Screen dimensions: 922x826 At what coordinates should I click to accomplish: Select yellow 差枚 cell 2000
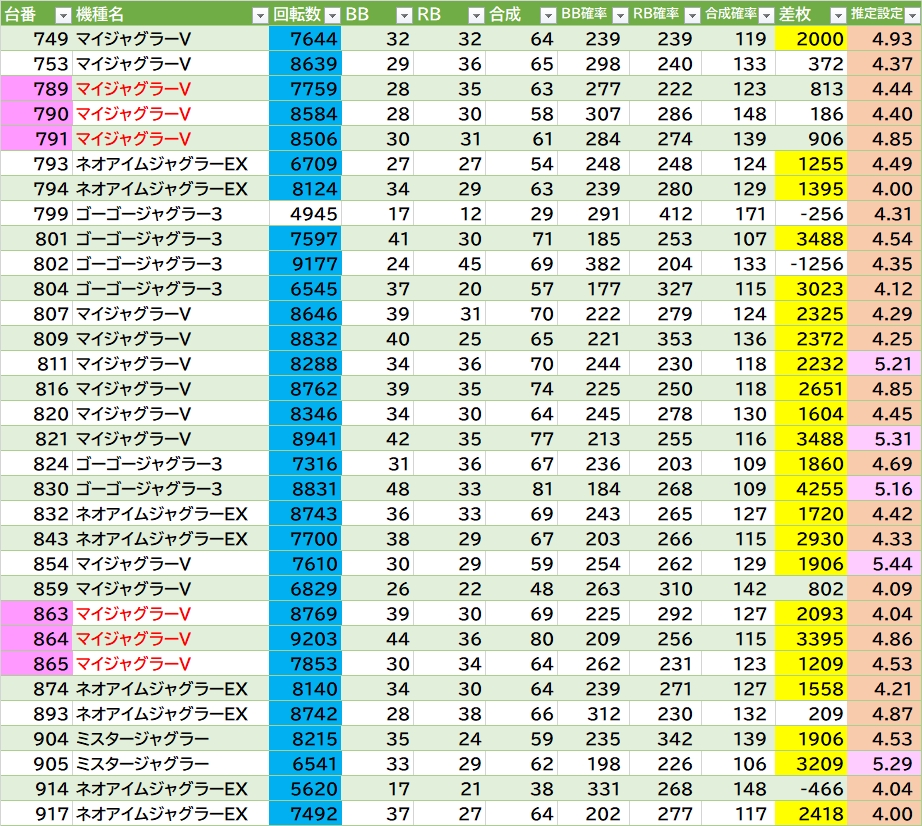(811, 39)
